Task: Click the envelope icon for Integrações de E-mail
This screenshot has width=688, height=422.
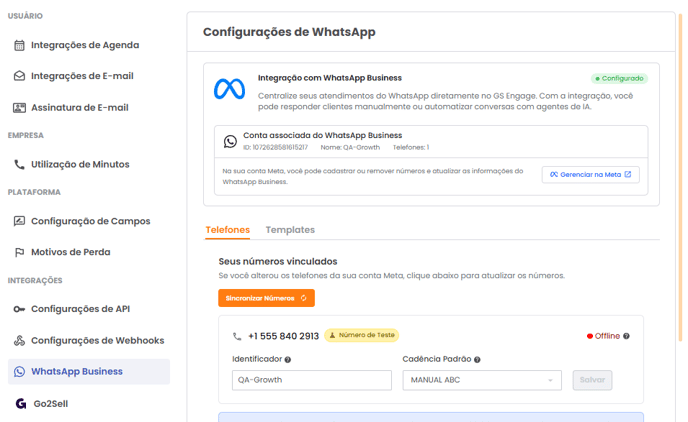Action: (19, 76)
